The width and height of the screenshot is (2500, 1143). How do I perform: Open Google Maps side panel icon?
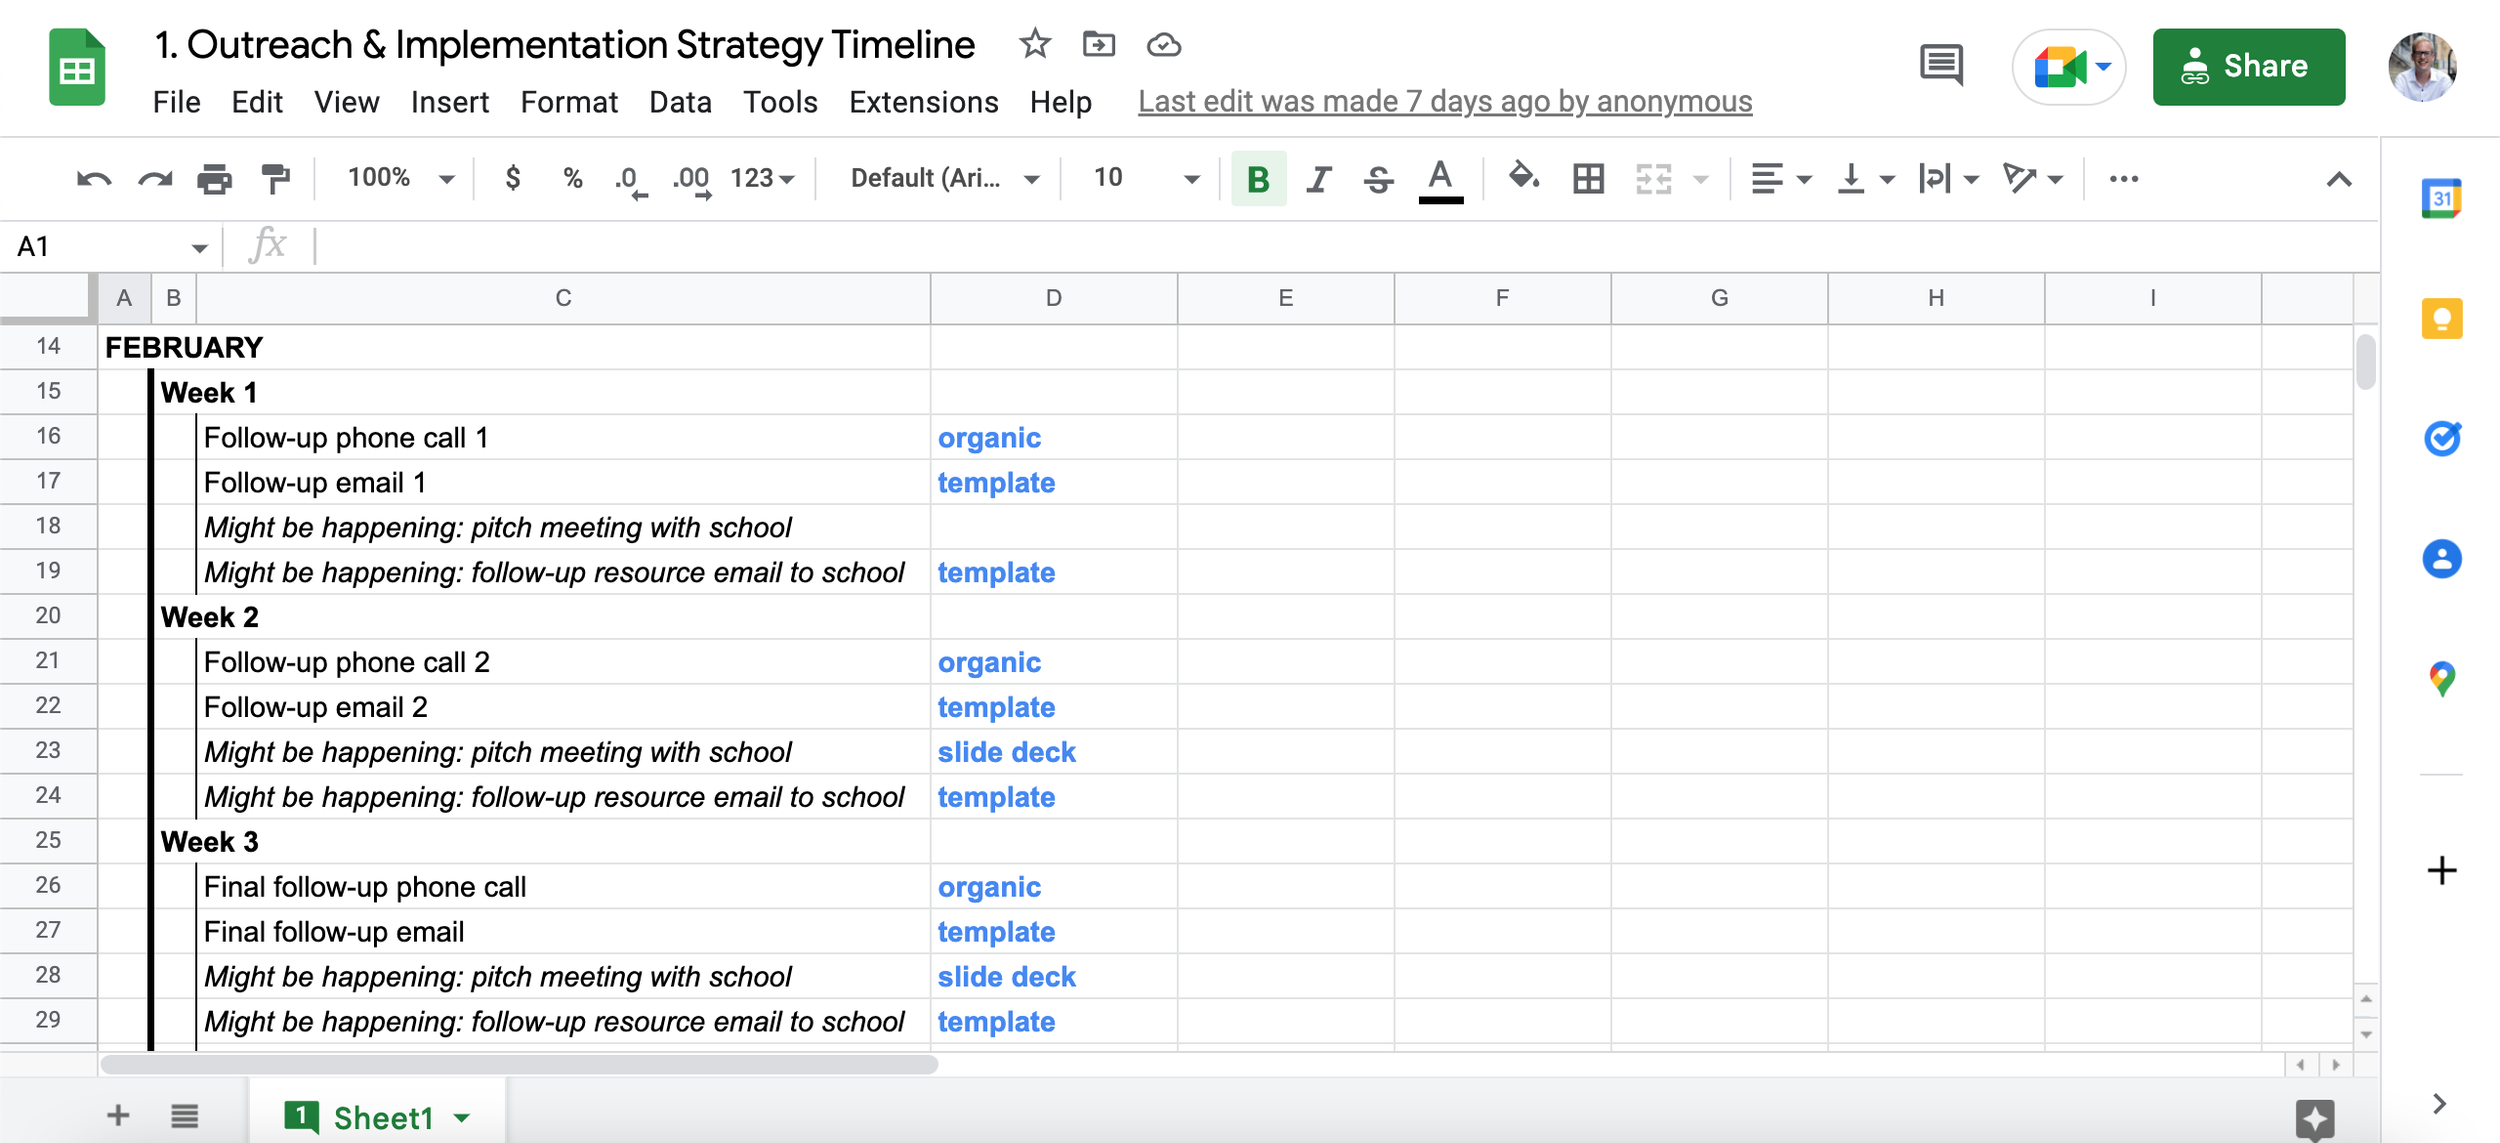coord(2441,679)
